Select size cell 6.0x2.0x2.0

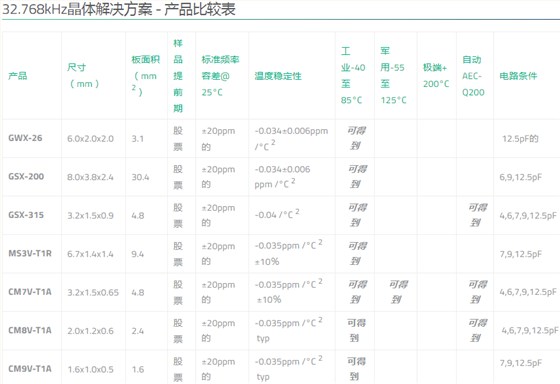point(90,139)
